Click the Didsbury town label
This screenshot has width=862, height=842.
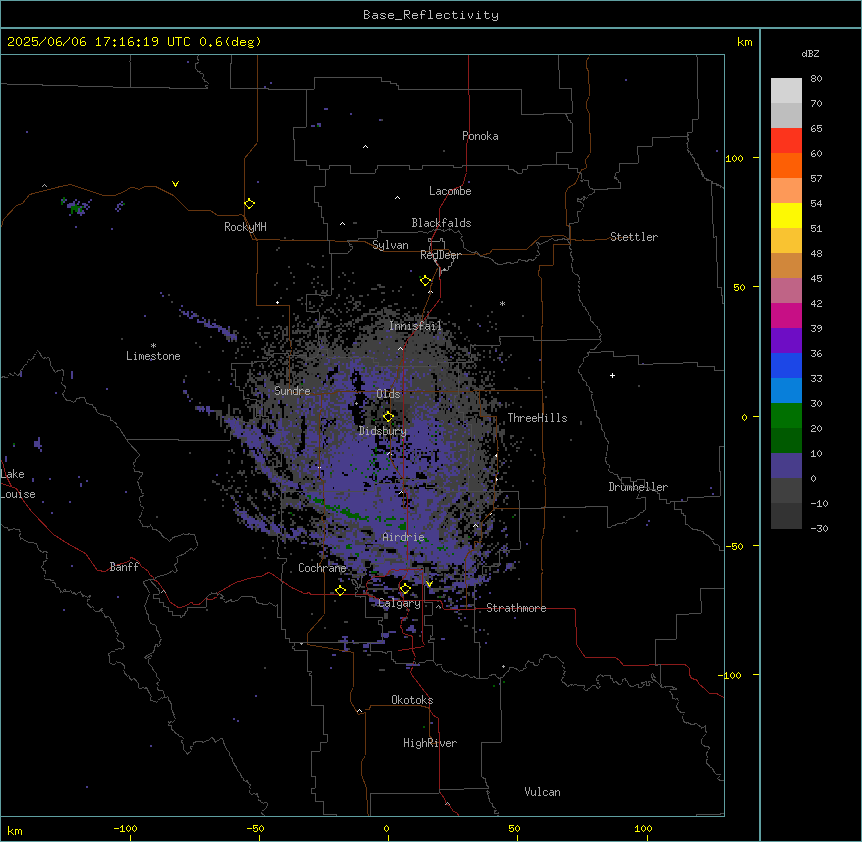click(383, 431)
